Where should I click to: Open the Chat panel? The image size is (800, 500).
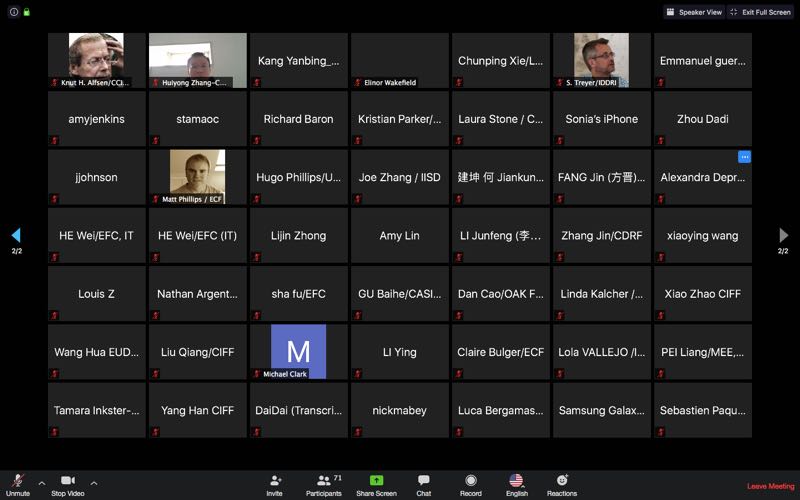click(423, 484)
